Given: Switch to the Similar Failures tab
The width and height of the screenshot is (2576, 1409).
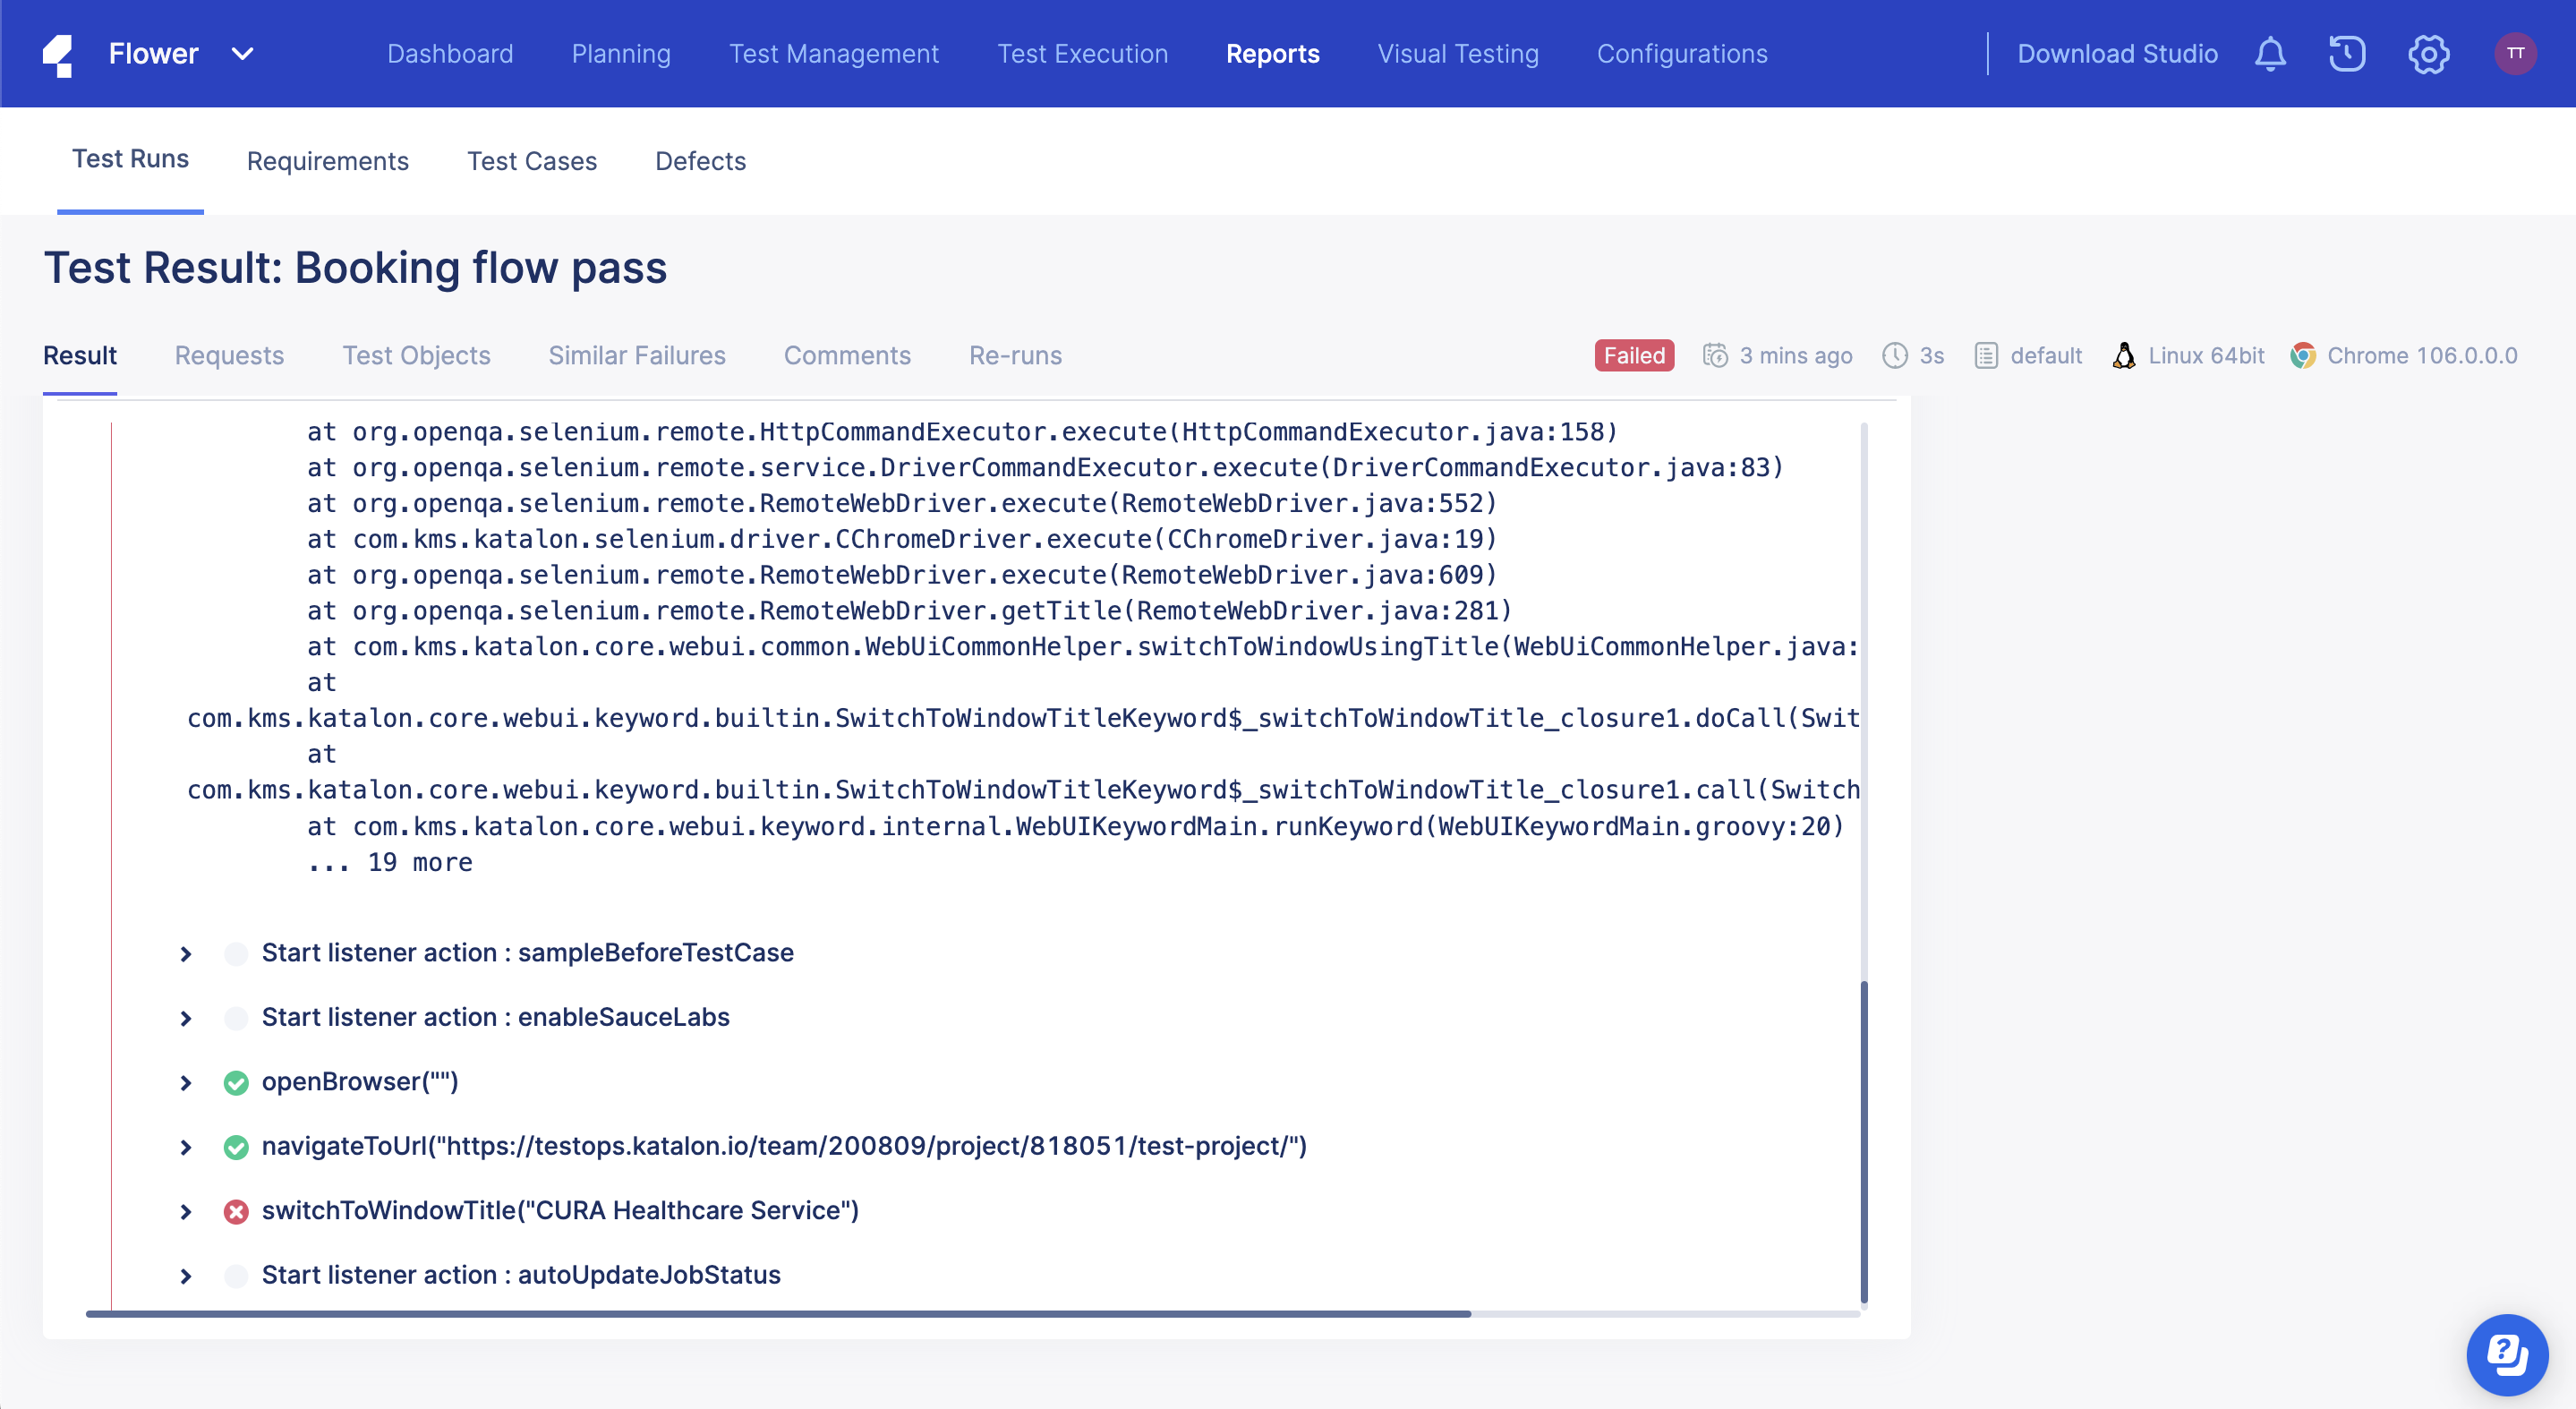Looking at the screenshot, I should tap(637, 356).
